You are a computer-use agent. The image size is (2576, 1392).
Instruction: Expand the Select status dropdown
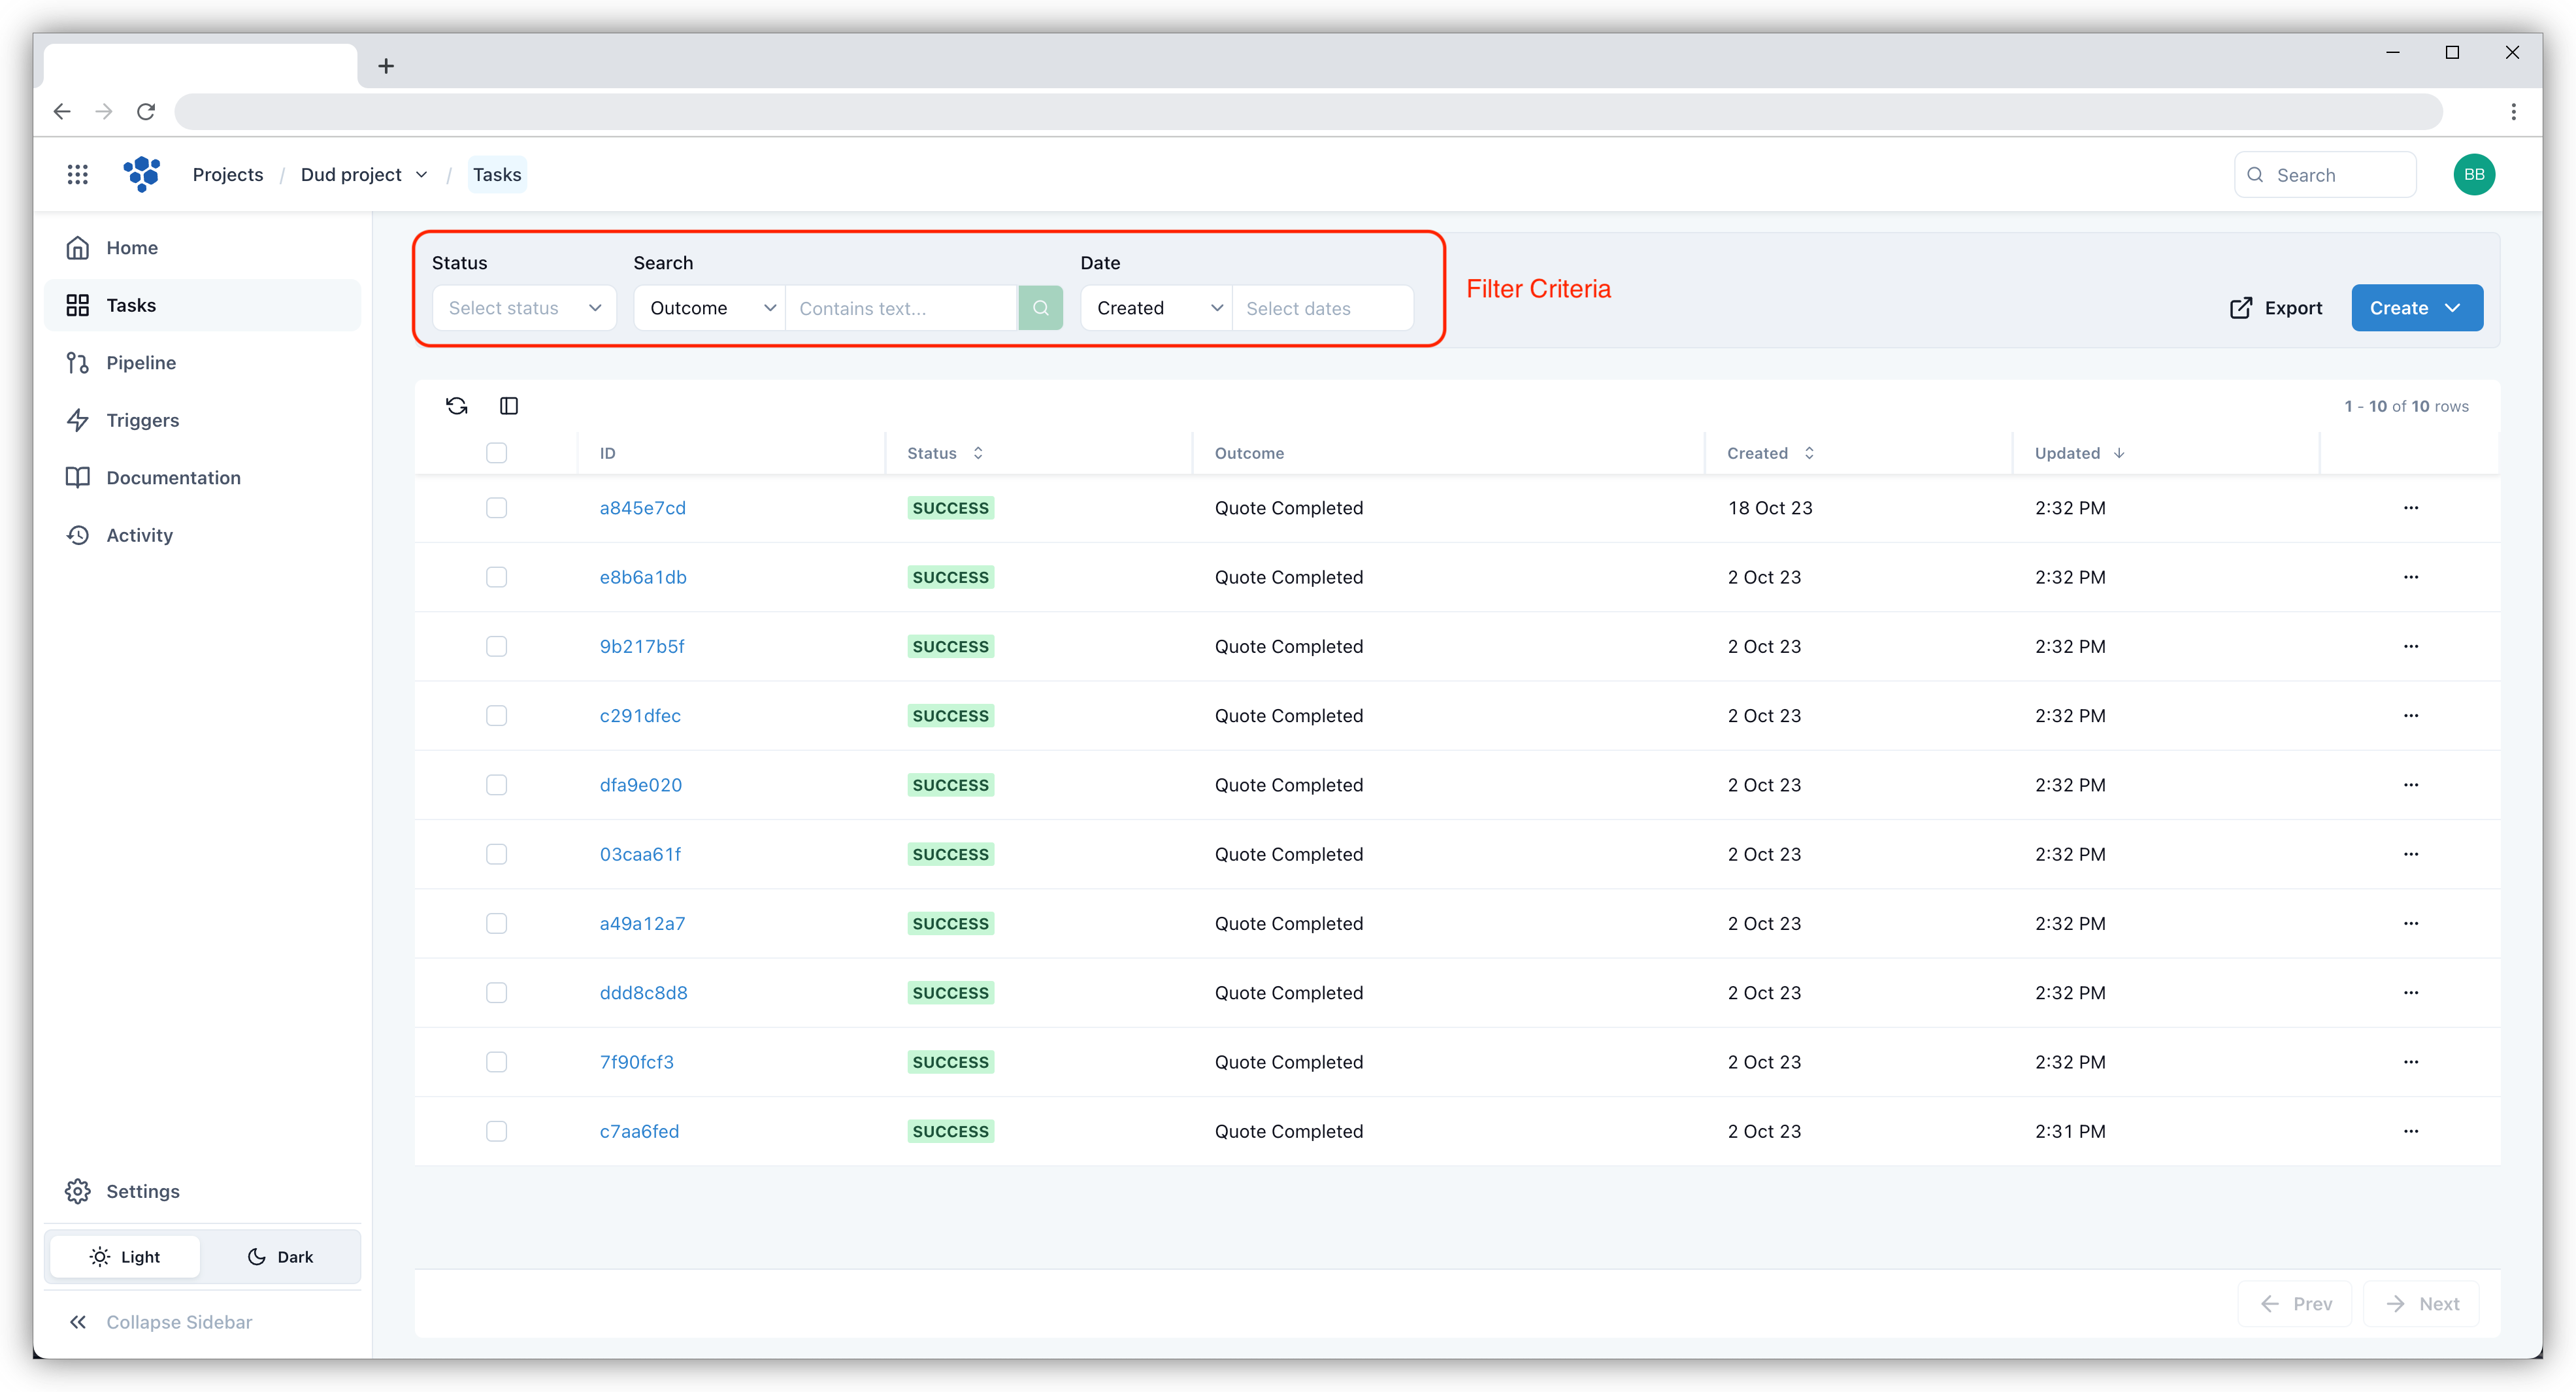click(524, 308)
